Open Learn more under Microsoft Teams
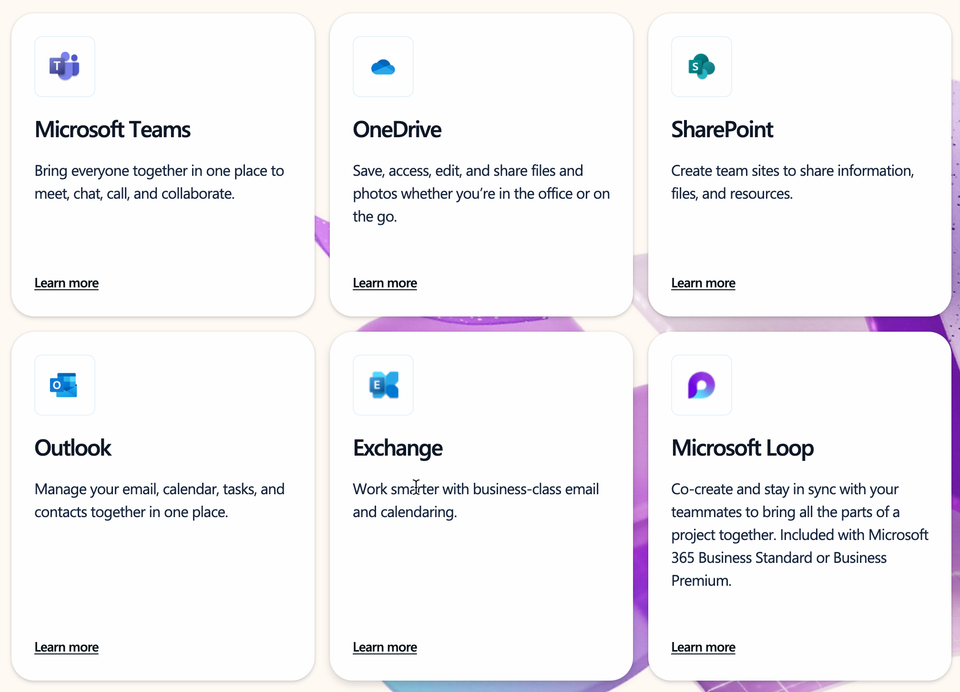Image resolution: width=960 pixels, height=692 pixels. 66,283
